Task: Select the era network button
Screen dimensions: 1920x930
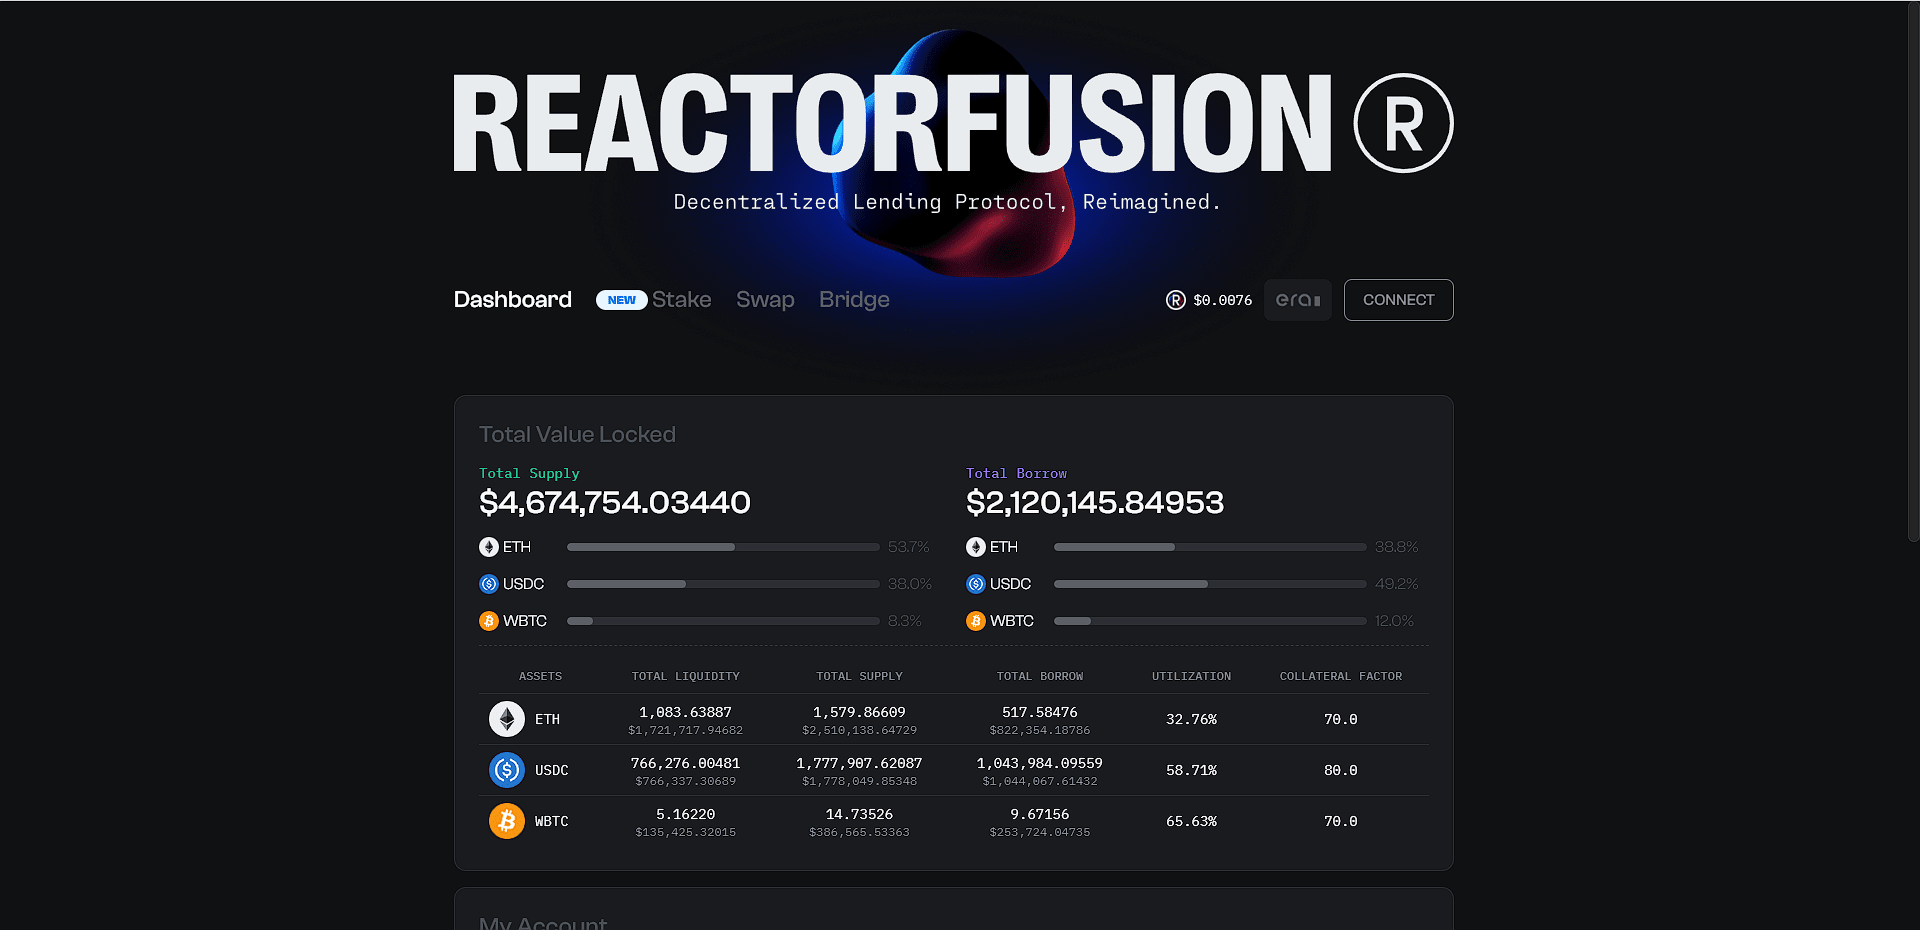Action: [x=1298, y=300]
